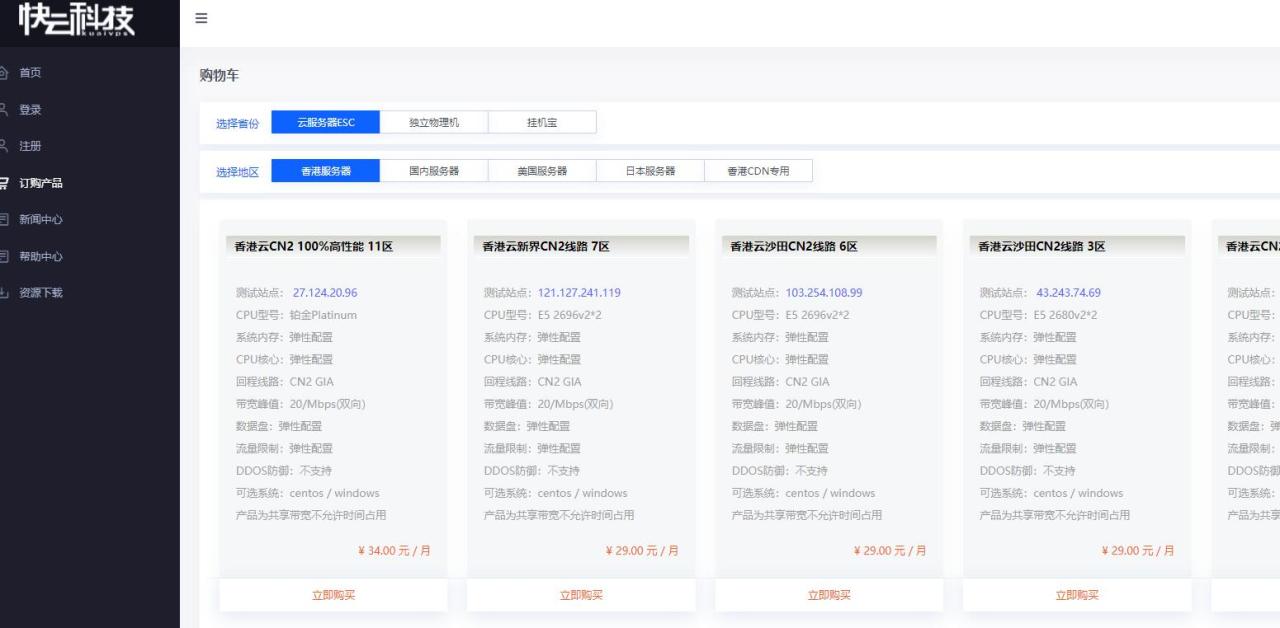The image size is (1280, 628).
Task: Select 国内服务器 region tab
Action: point(434,171)
